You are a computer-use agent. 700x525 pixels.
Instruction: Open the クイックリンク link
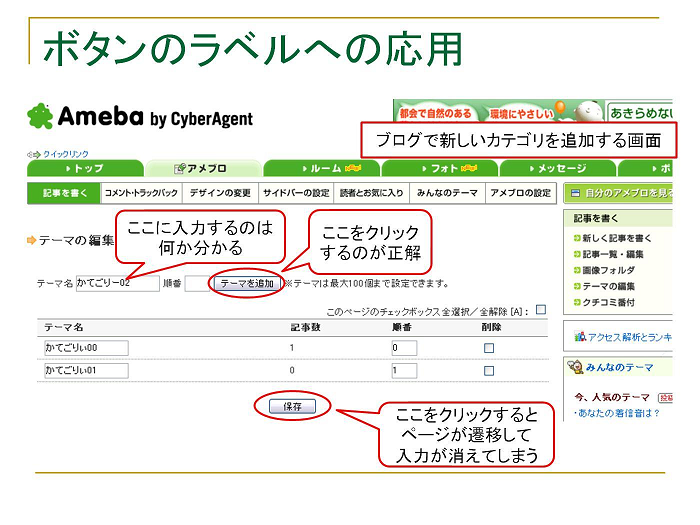coord(66,154)
